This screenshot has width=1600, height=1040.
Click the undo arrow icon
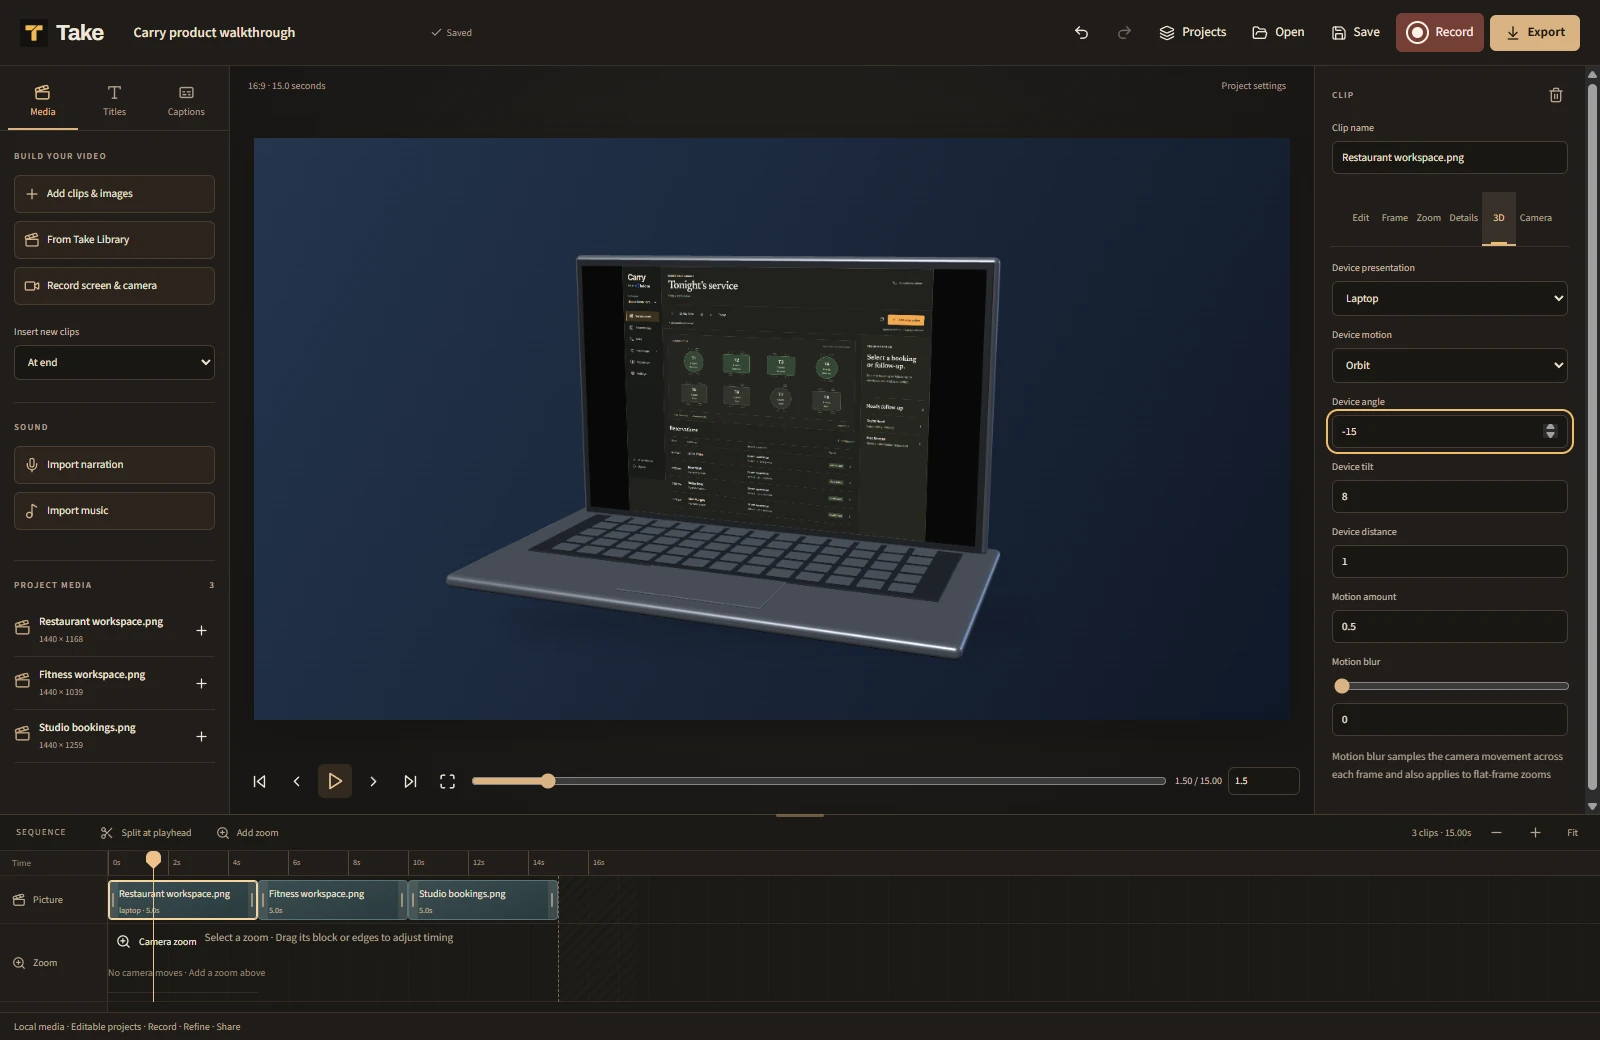click(1081, 32)
